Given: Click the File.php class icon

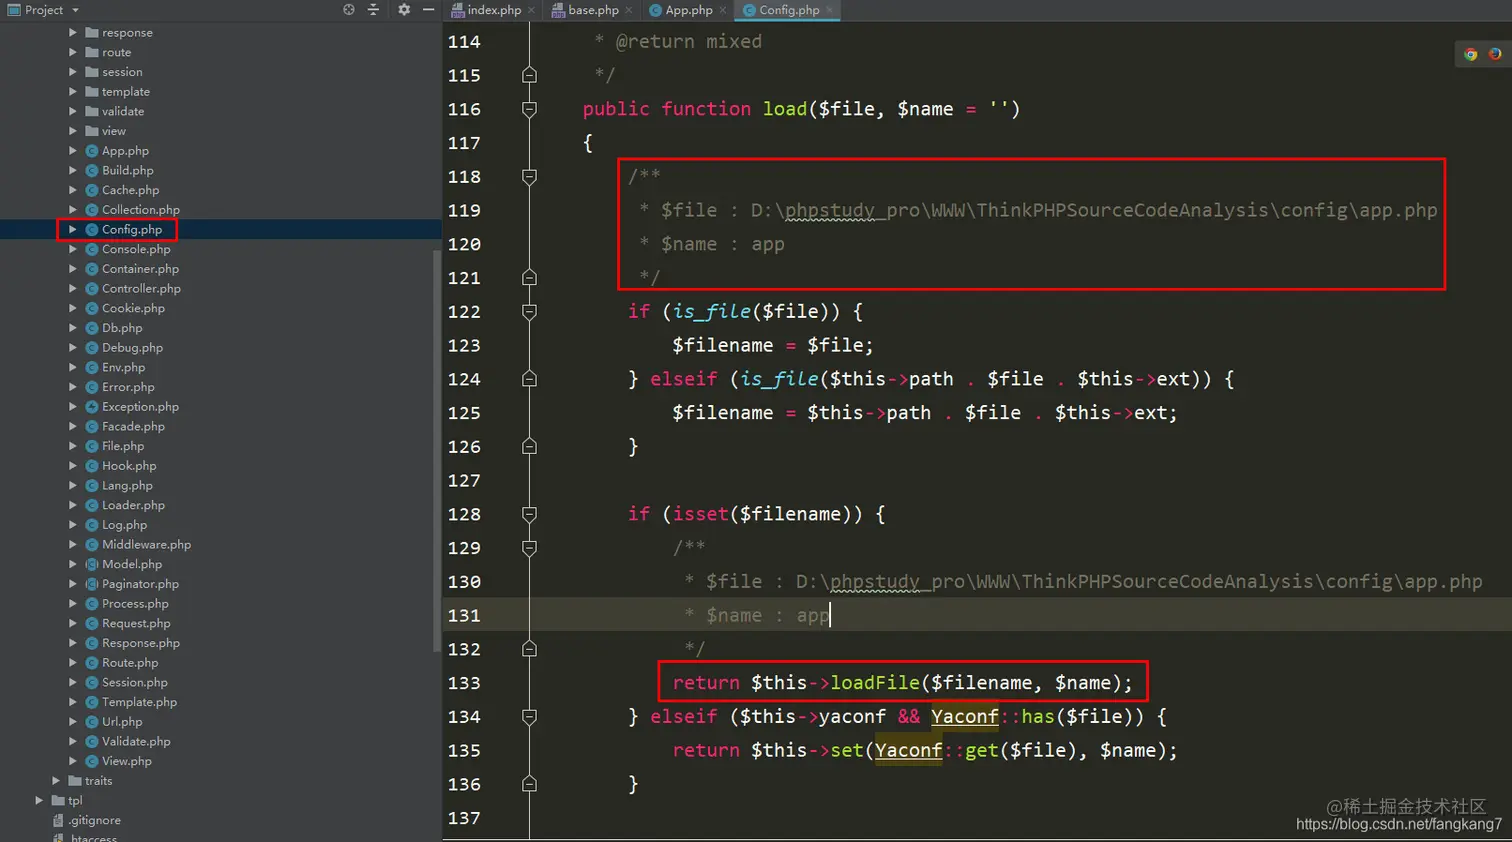Looking at the screenshot, I should click(x=92, y=446).
